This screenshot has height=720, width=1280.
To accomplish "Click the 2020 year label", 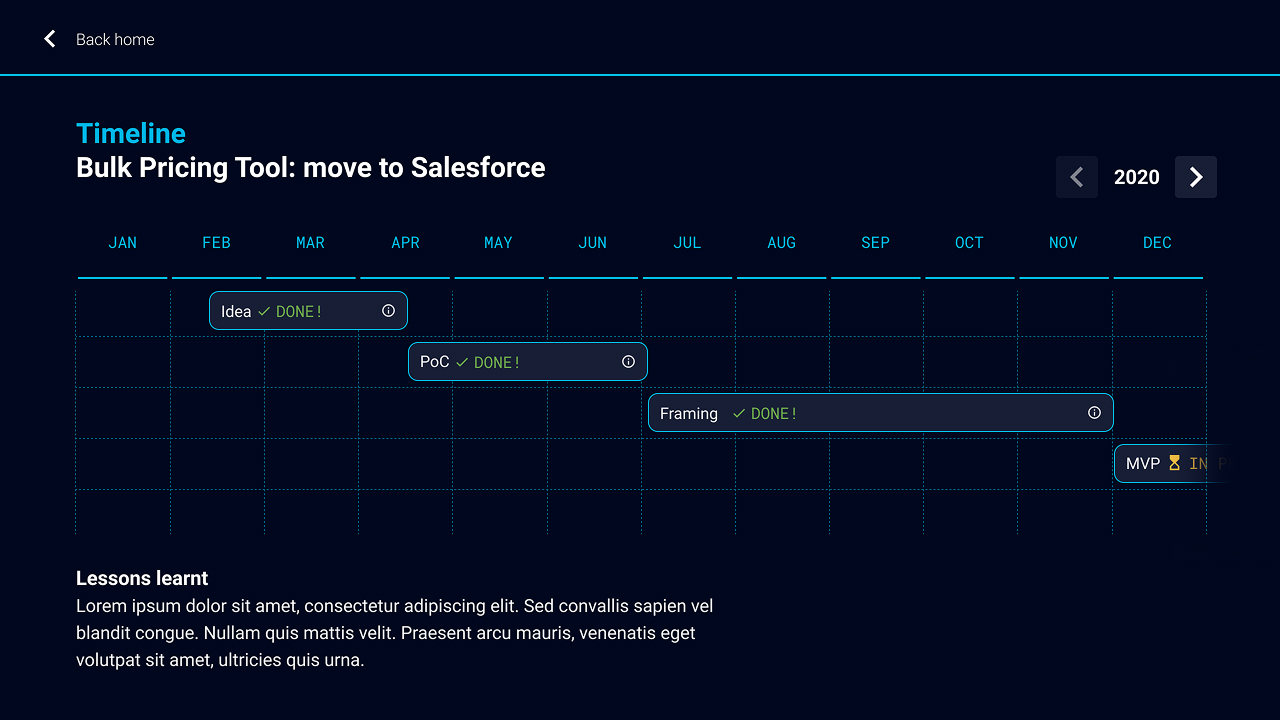I will coord(1137,177).
